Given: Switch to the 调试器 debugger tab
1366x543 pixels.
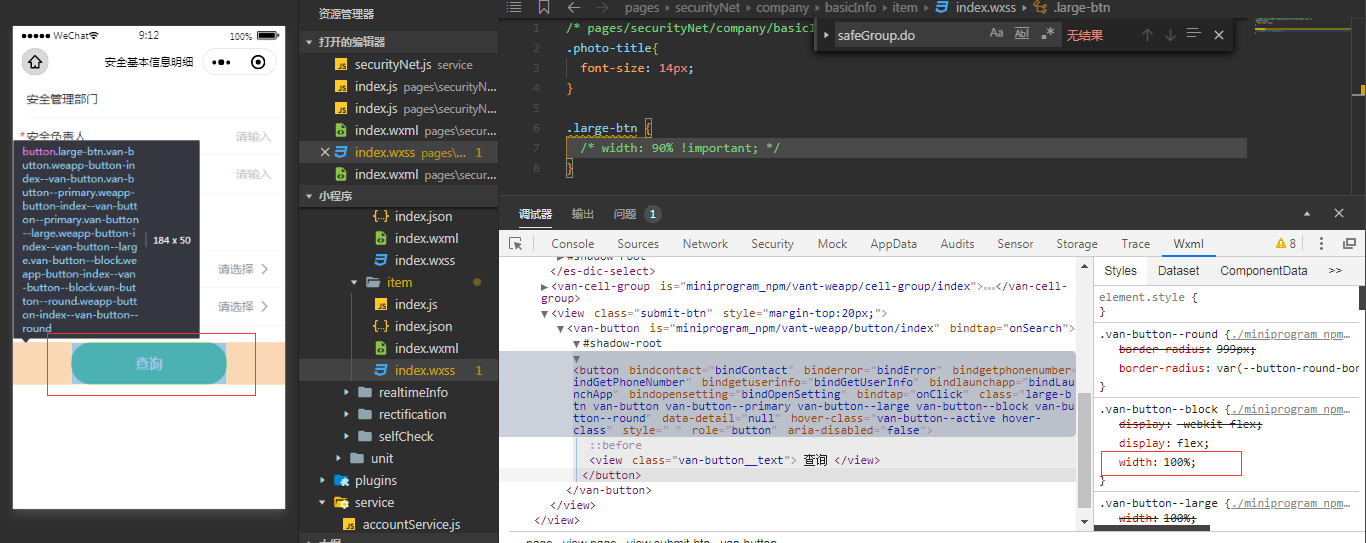Looking at the screenshot, I should click(535, 214).
